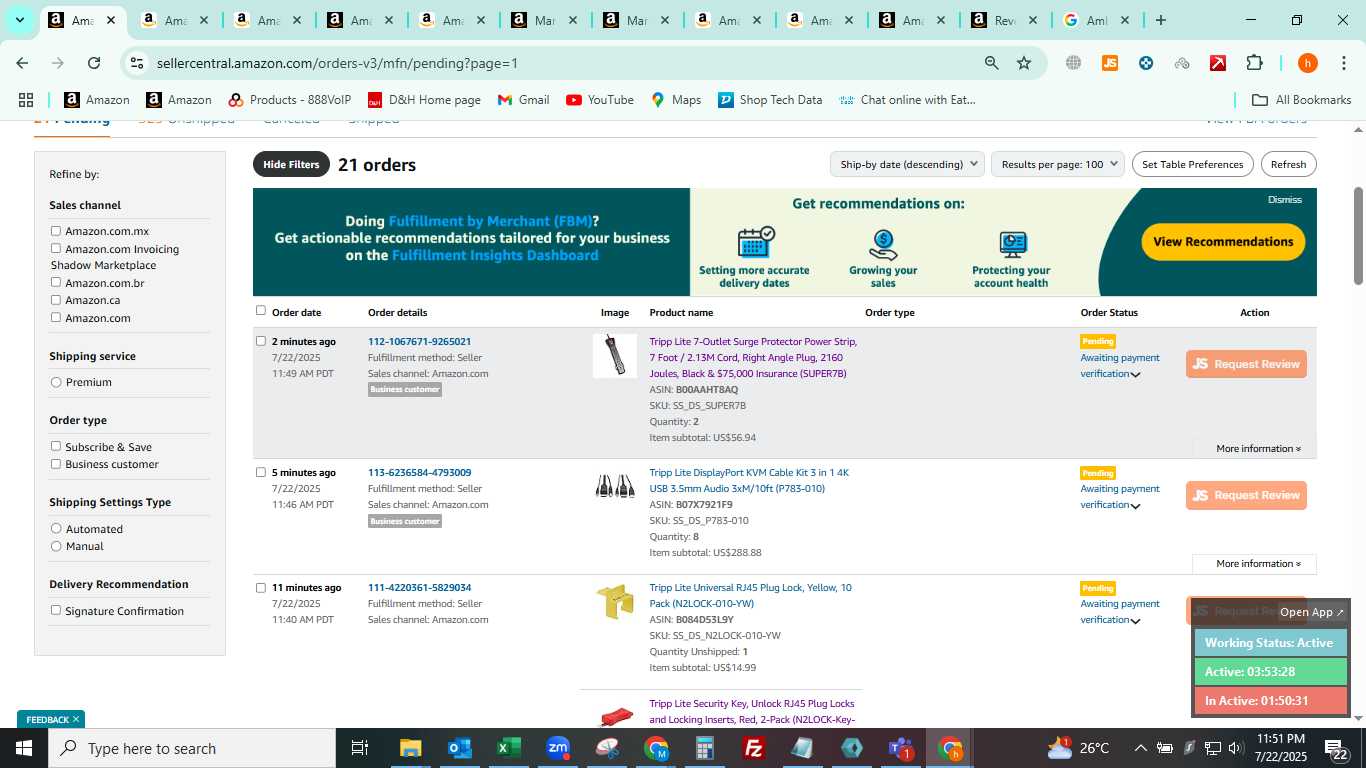Check the Business customer order type filter
The image size is (1366, 768).
point(56,464)
